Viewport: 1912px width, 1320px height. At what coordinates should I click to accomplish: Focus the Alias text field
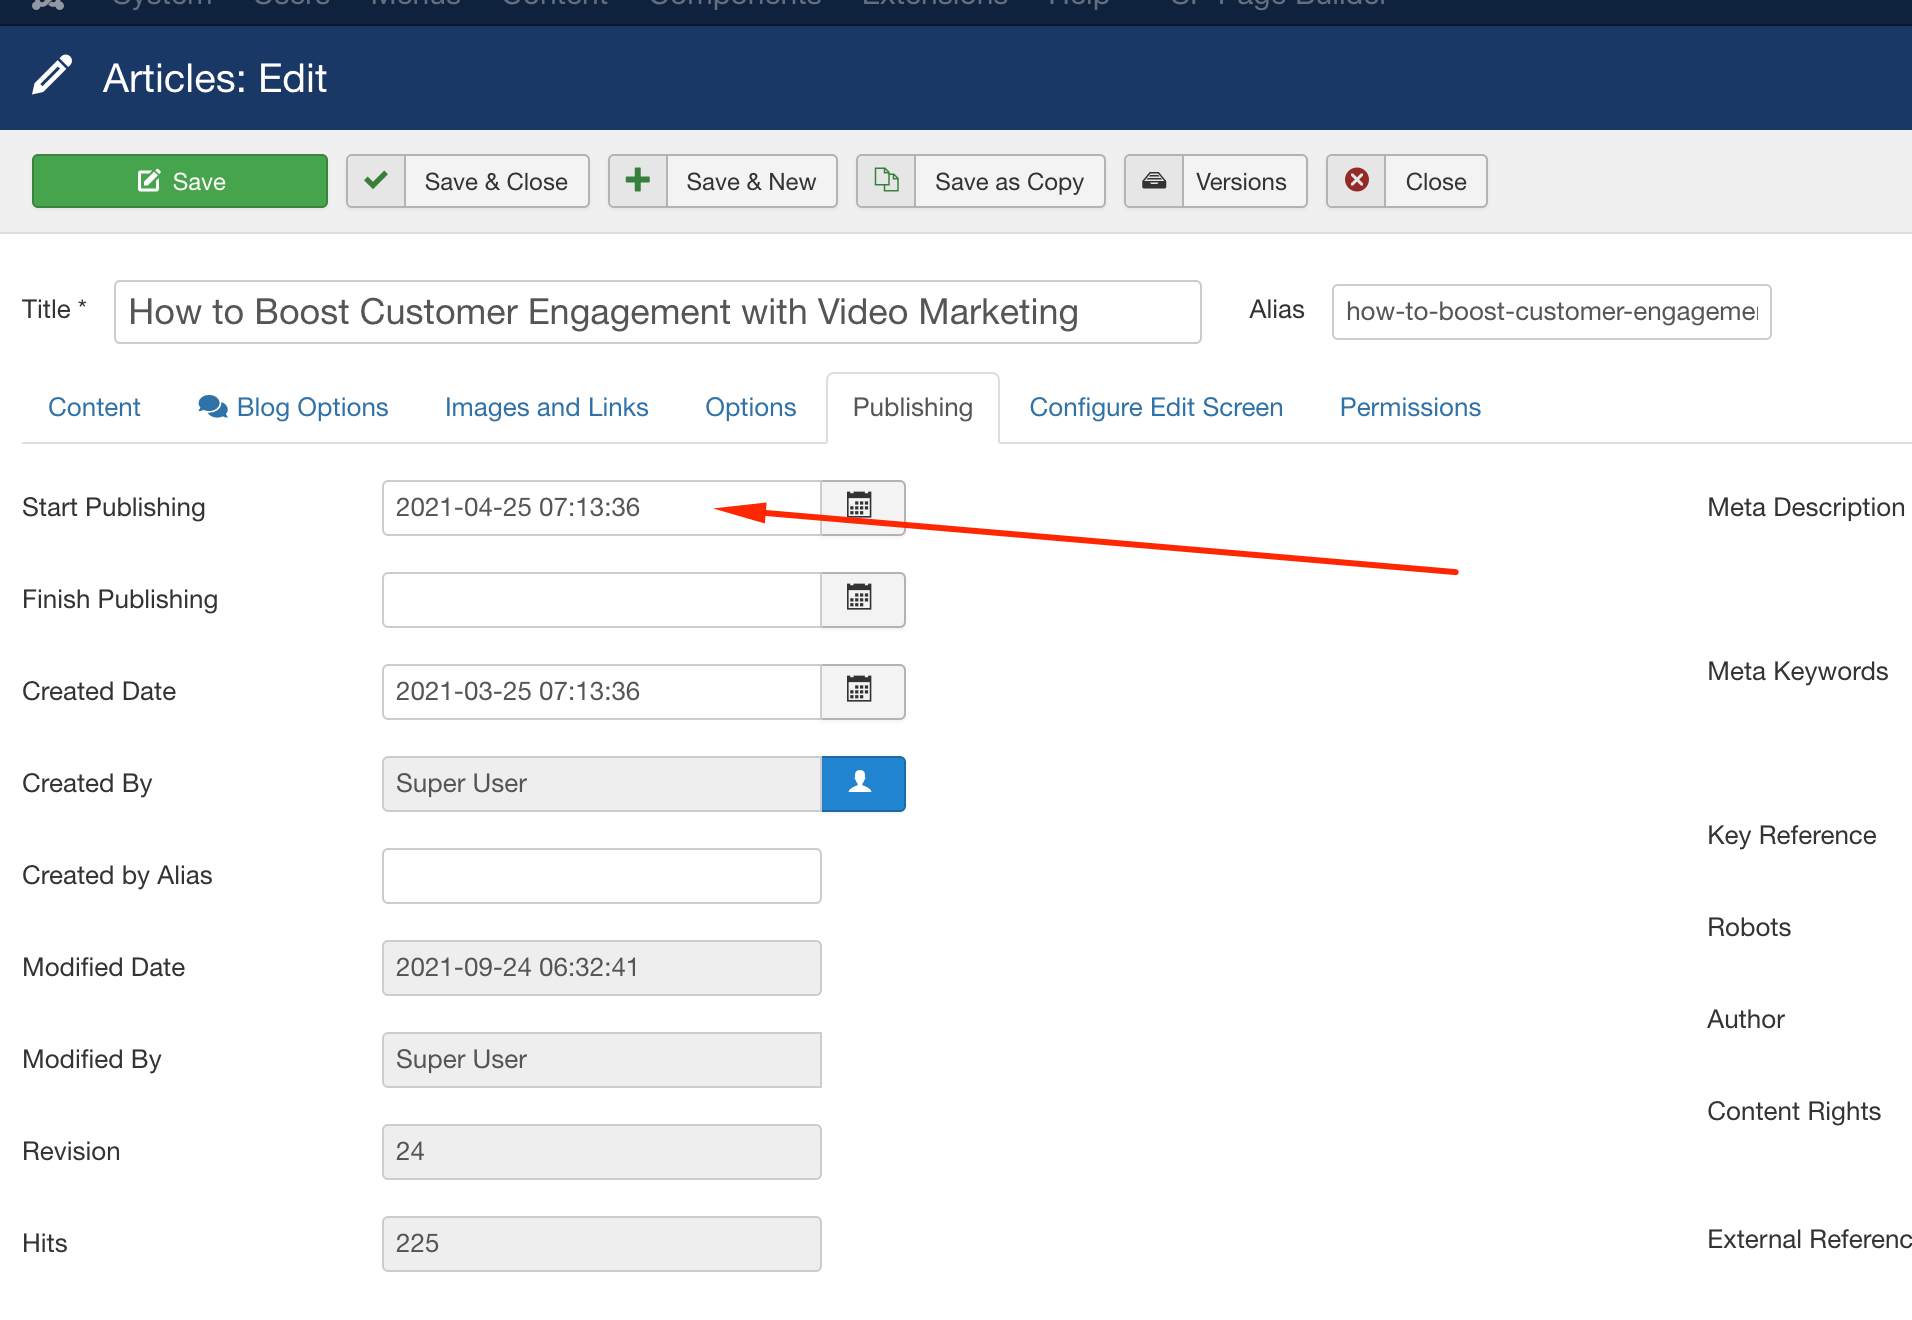pos(1550,312)
